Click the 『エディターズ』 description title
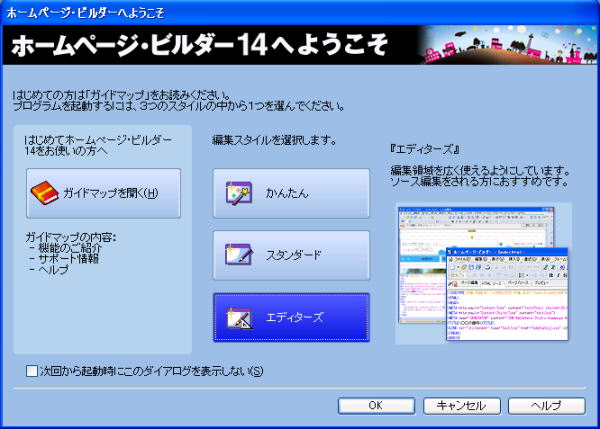 click(x=424, y=149)
